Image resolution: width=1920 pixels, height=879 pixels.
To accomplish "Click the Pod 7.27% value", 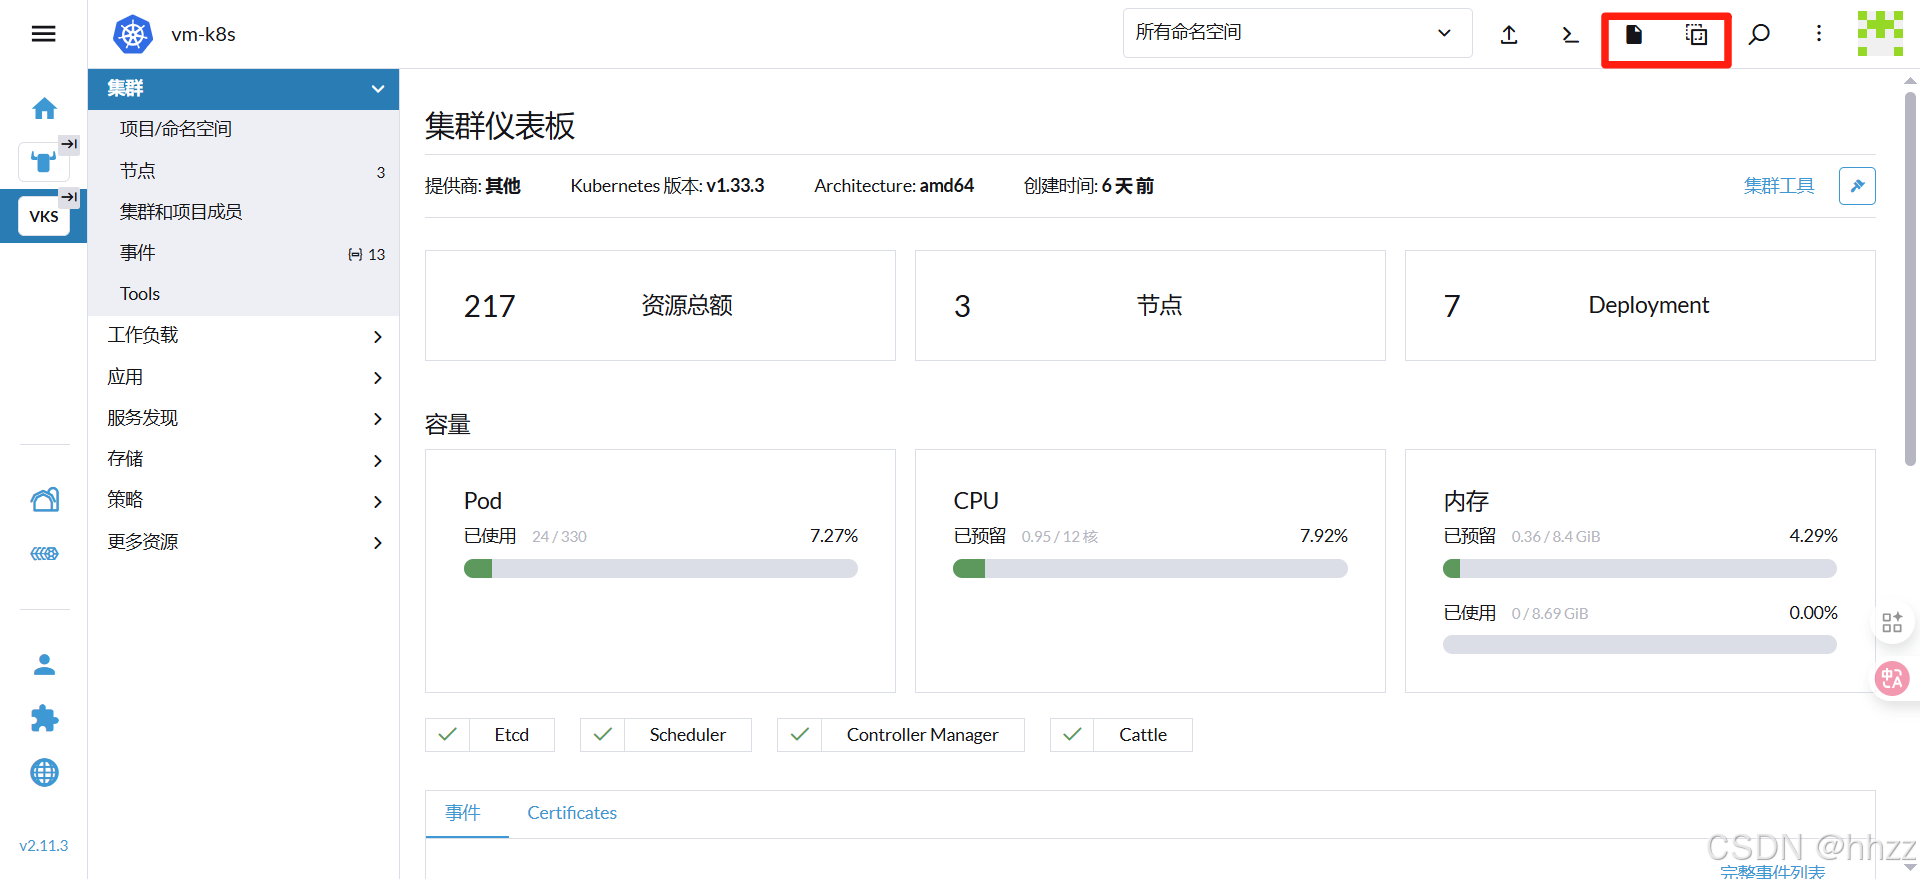I will point(833,536).
